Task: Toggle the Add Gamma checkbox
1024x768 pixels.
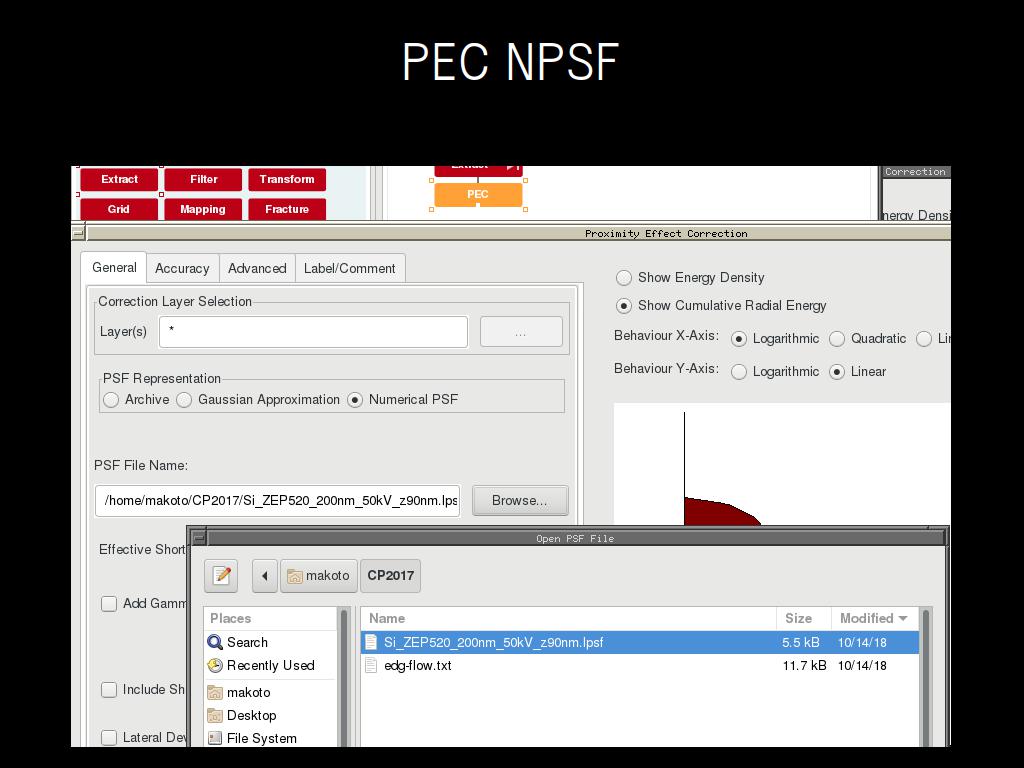Action: click(109, 603)
